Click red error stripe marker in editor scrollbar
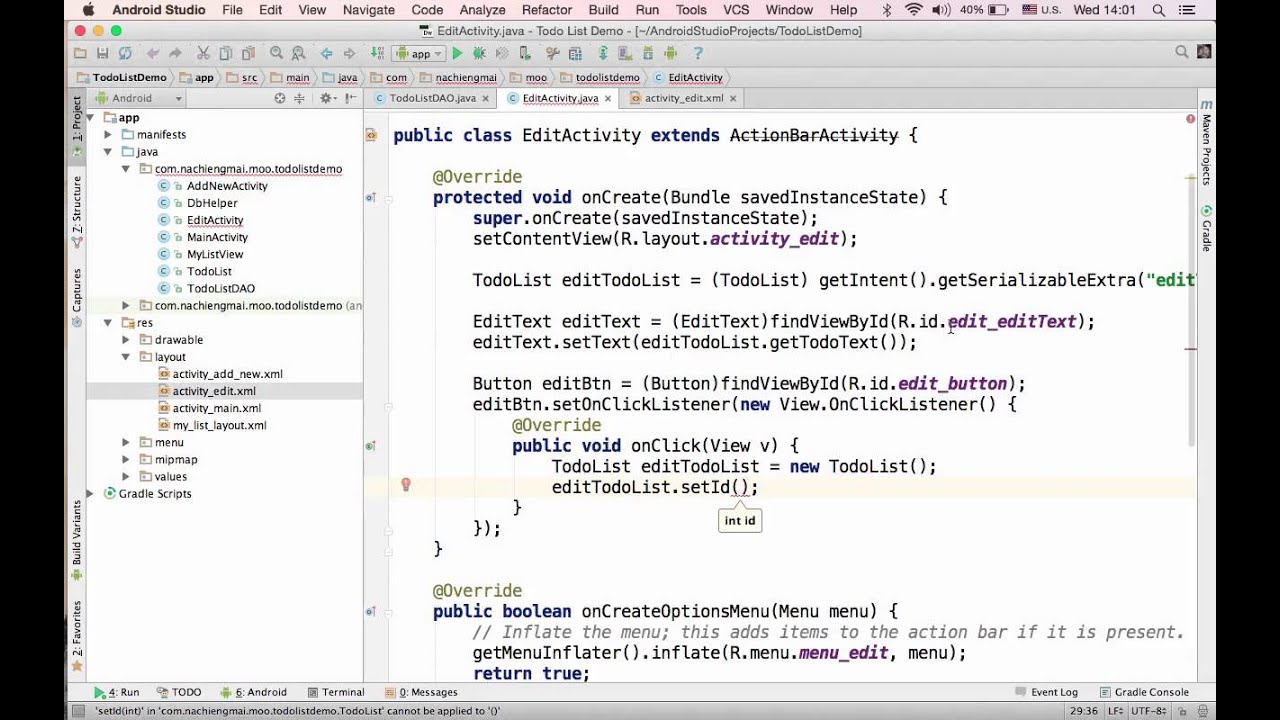The width and height of the screenshot is (1280, 720). point(1190,349)
